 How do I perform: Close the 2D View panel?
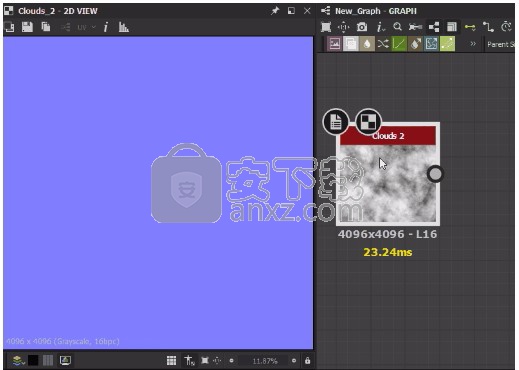tap(307, 11)
